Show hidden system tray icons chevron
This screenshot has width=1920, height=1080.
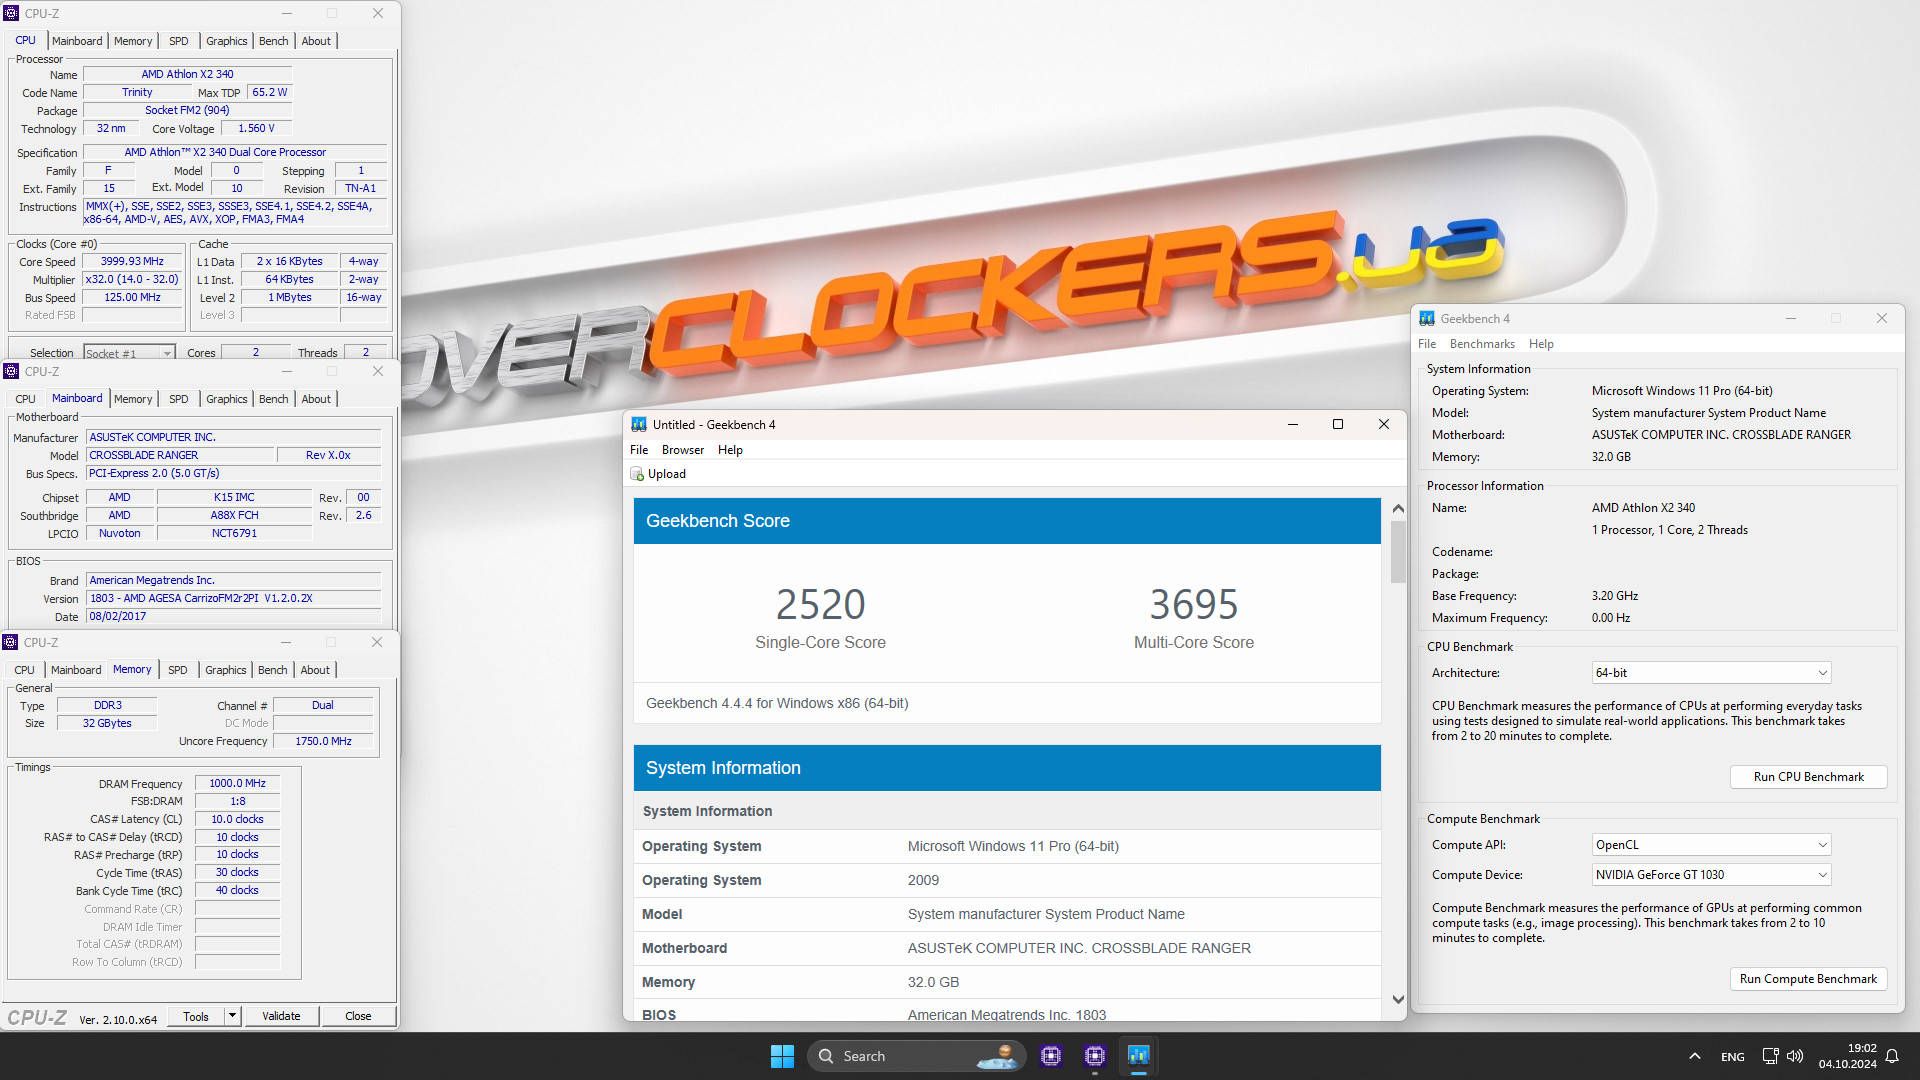click(1694, 1056)
